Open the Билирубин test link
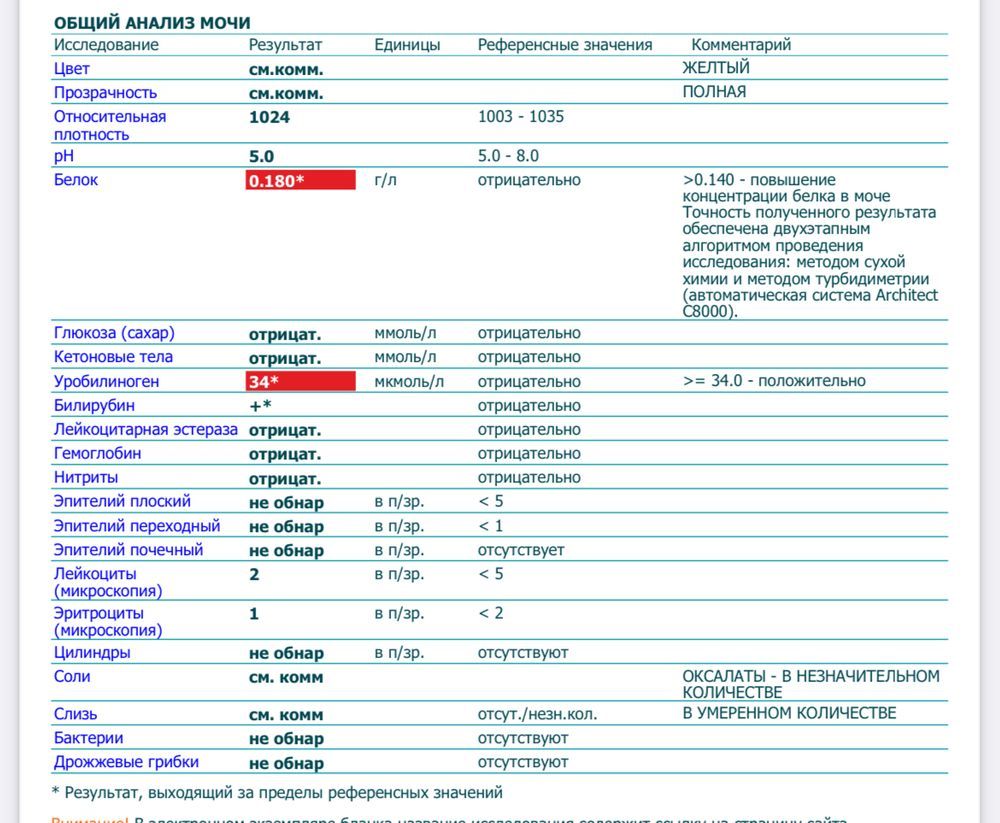Viewport: 1000px width, 823px height. pyautogui.click(x=94, y=406)
